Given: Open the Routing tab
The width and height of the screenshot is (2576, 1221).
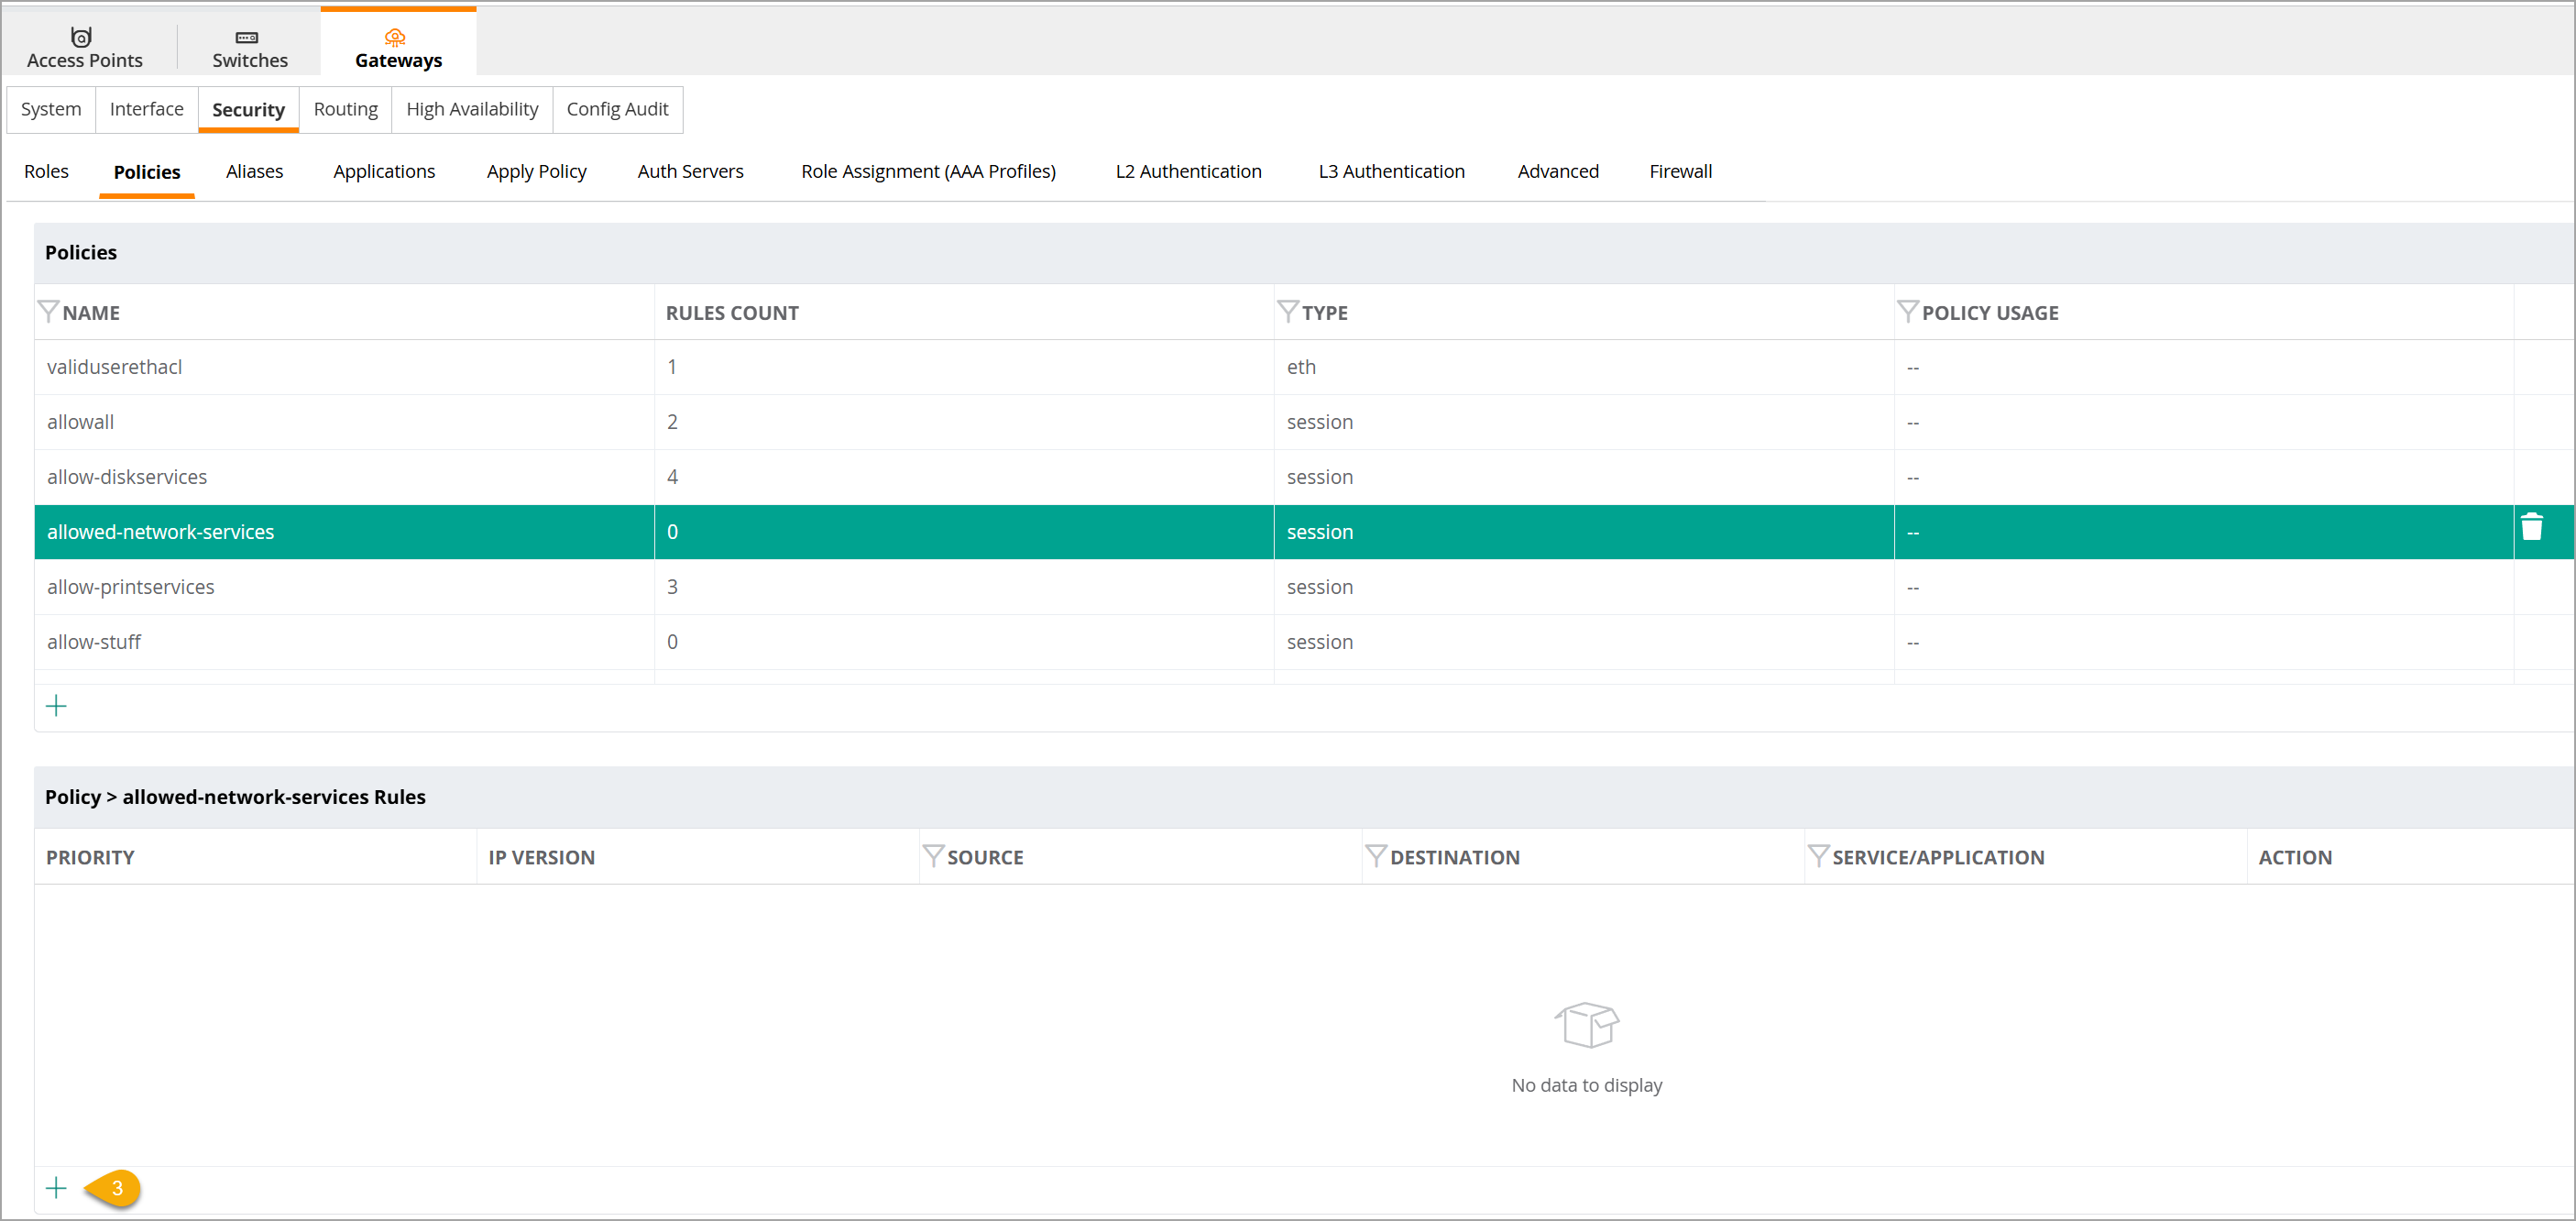Looking at the screenshot, I should click(x=346, y=109).
